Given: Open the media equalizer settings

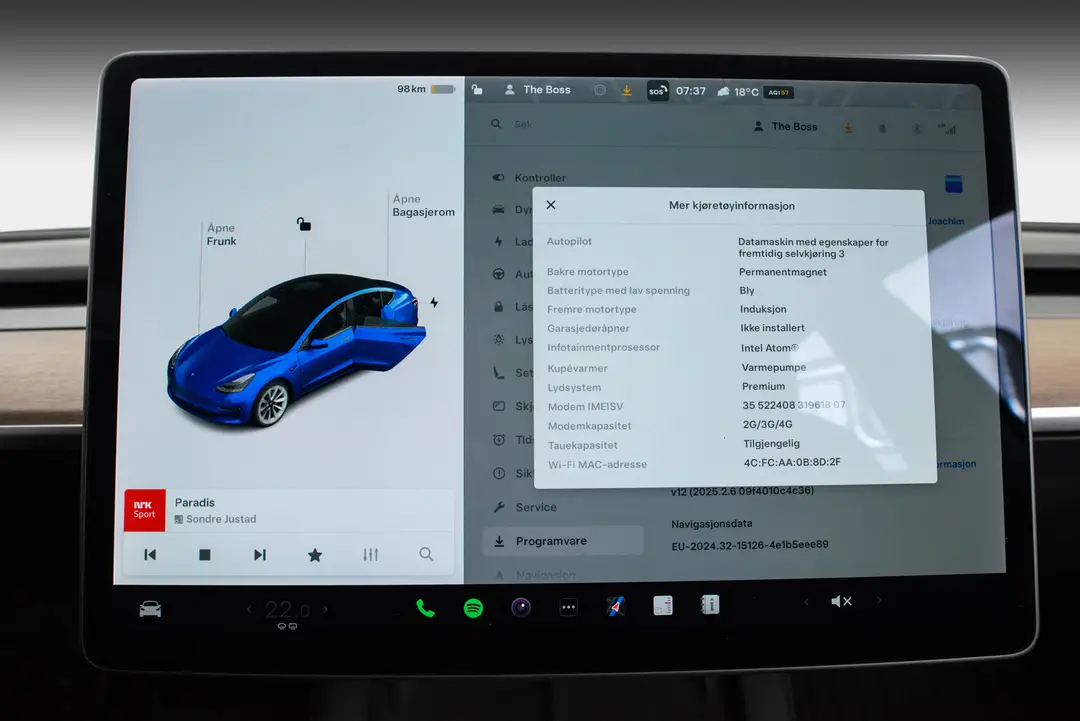Looking at the screenshot, I should 371,554.
